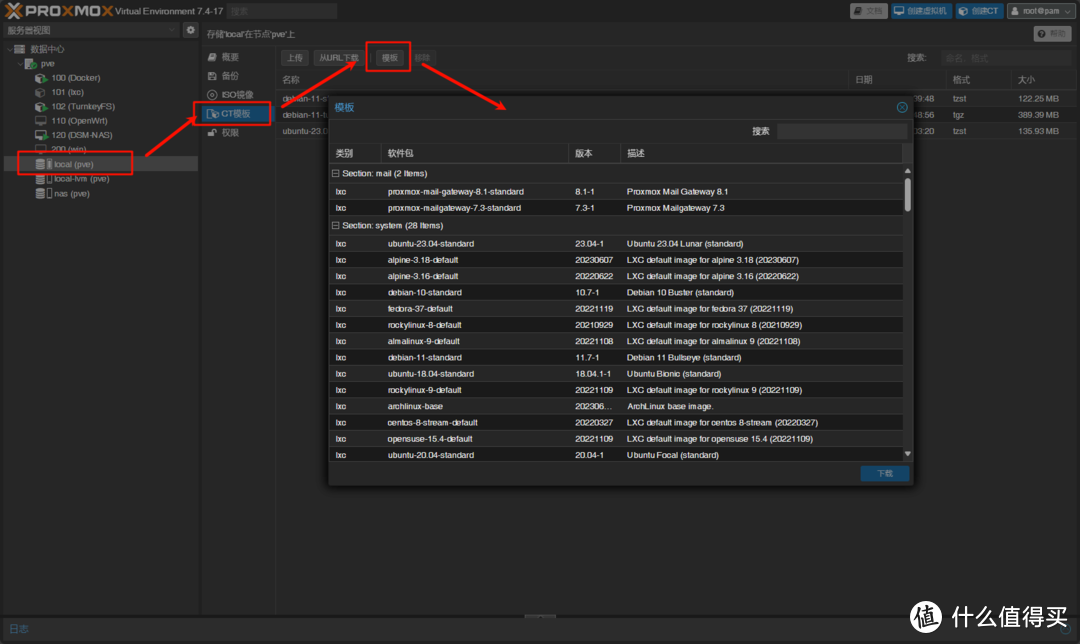Click the 创建CT create container button
The image size is (1080, 644).
pos(979,11)
